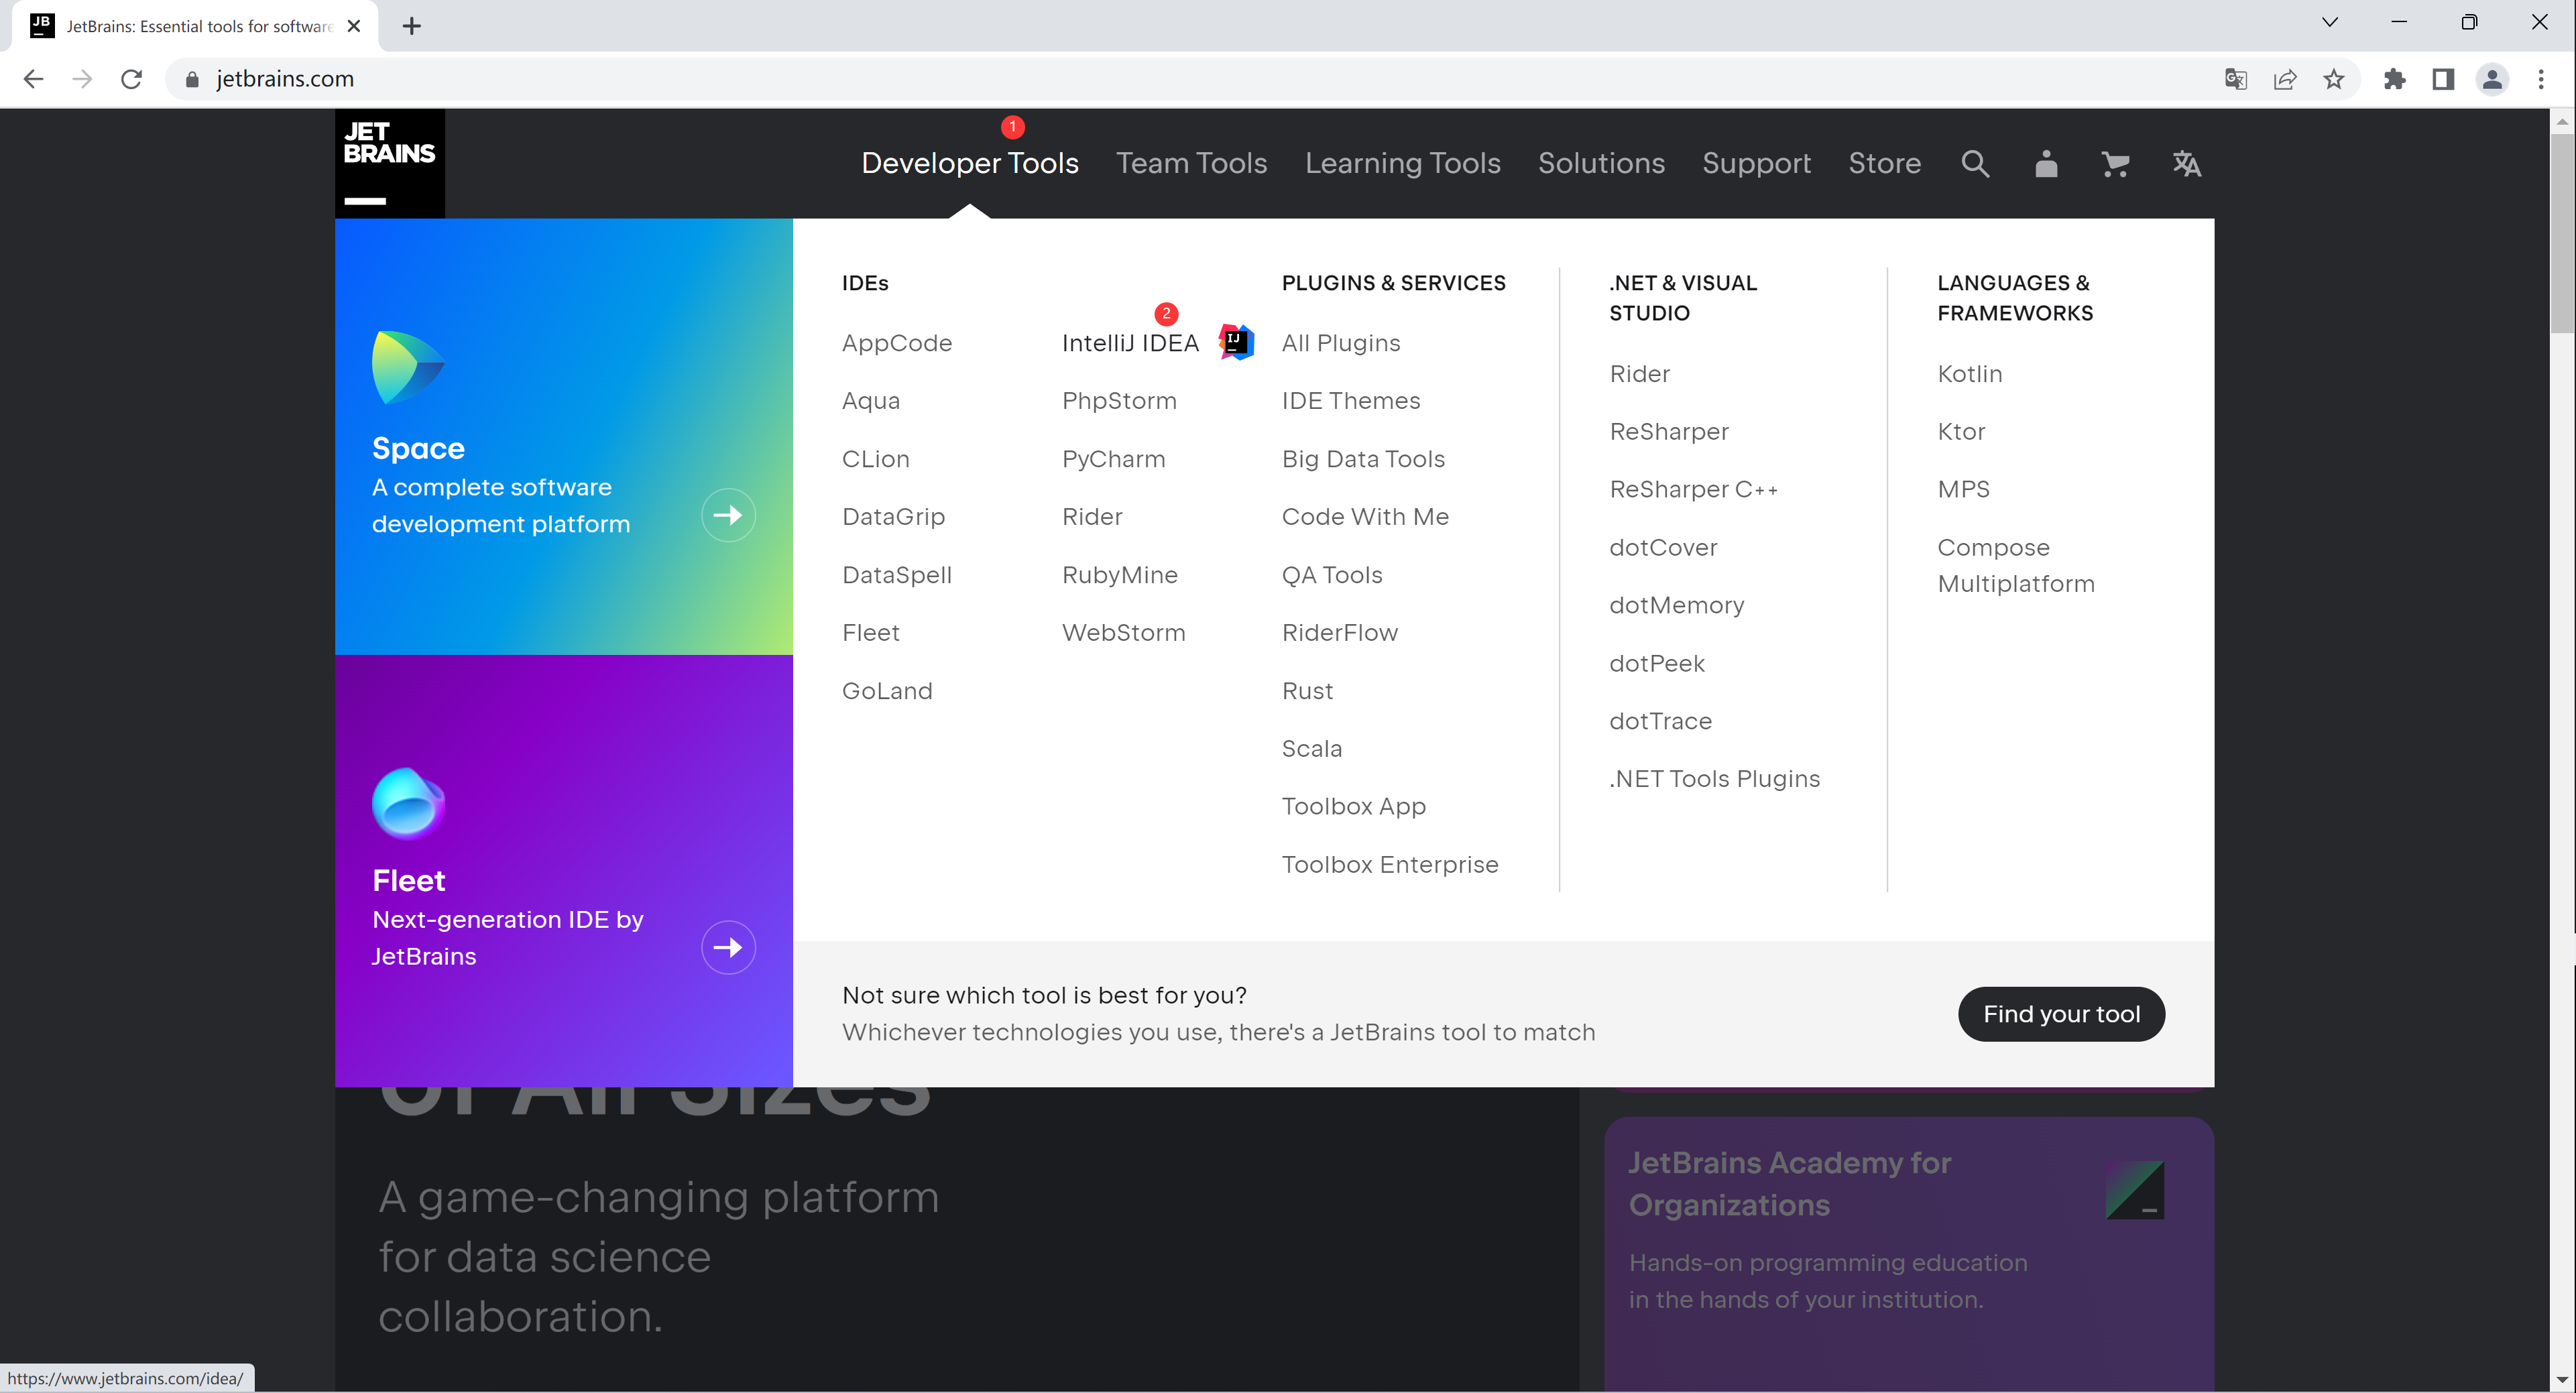Open the Google Translate icon in address bar
Viewport: 2576px width, 1393px height.
(2235, 79)
